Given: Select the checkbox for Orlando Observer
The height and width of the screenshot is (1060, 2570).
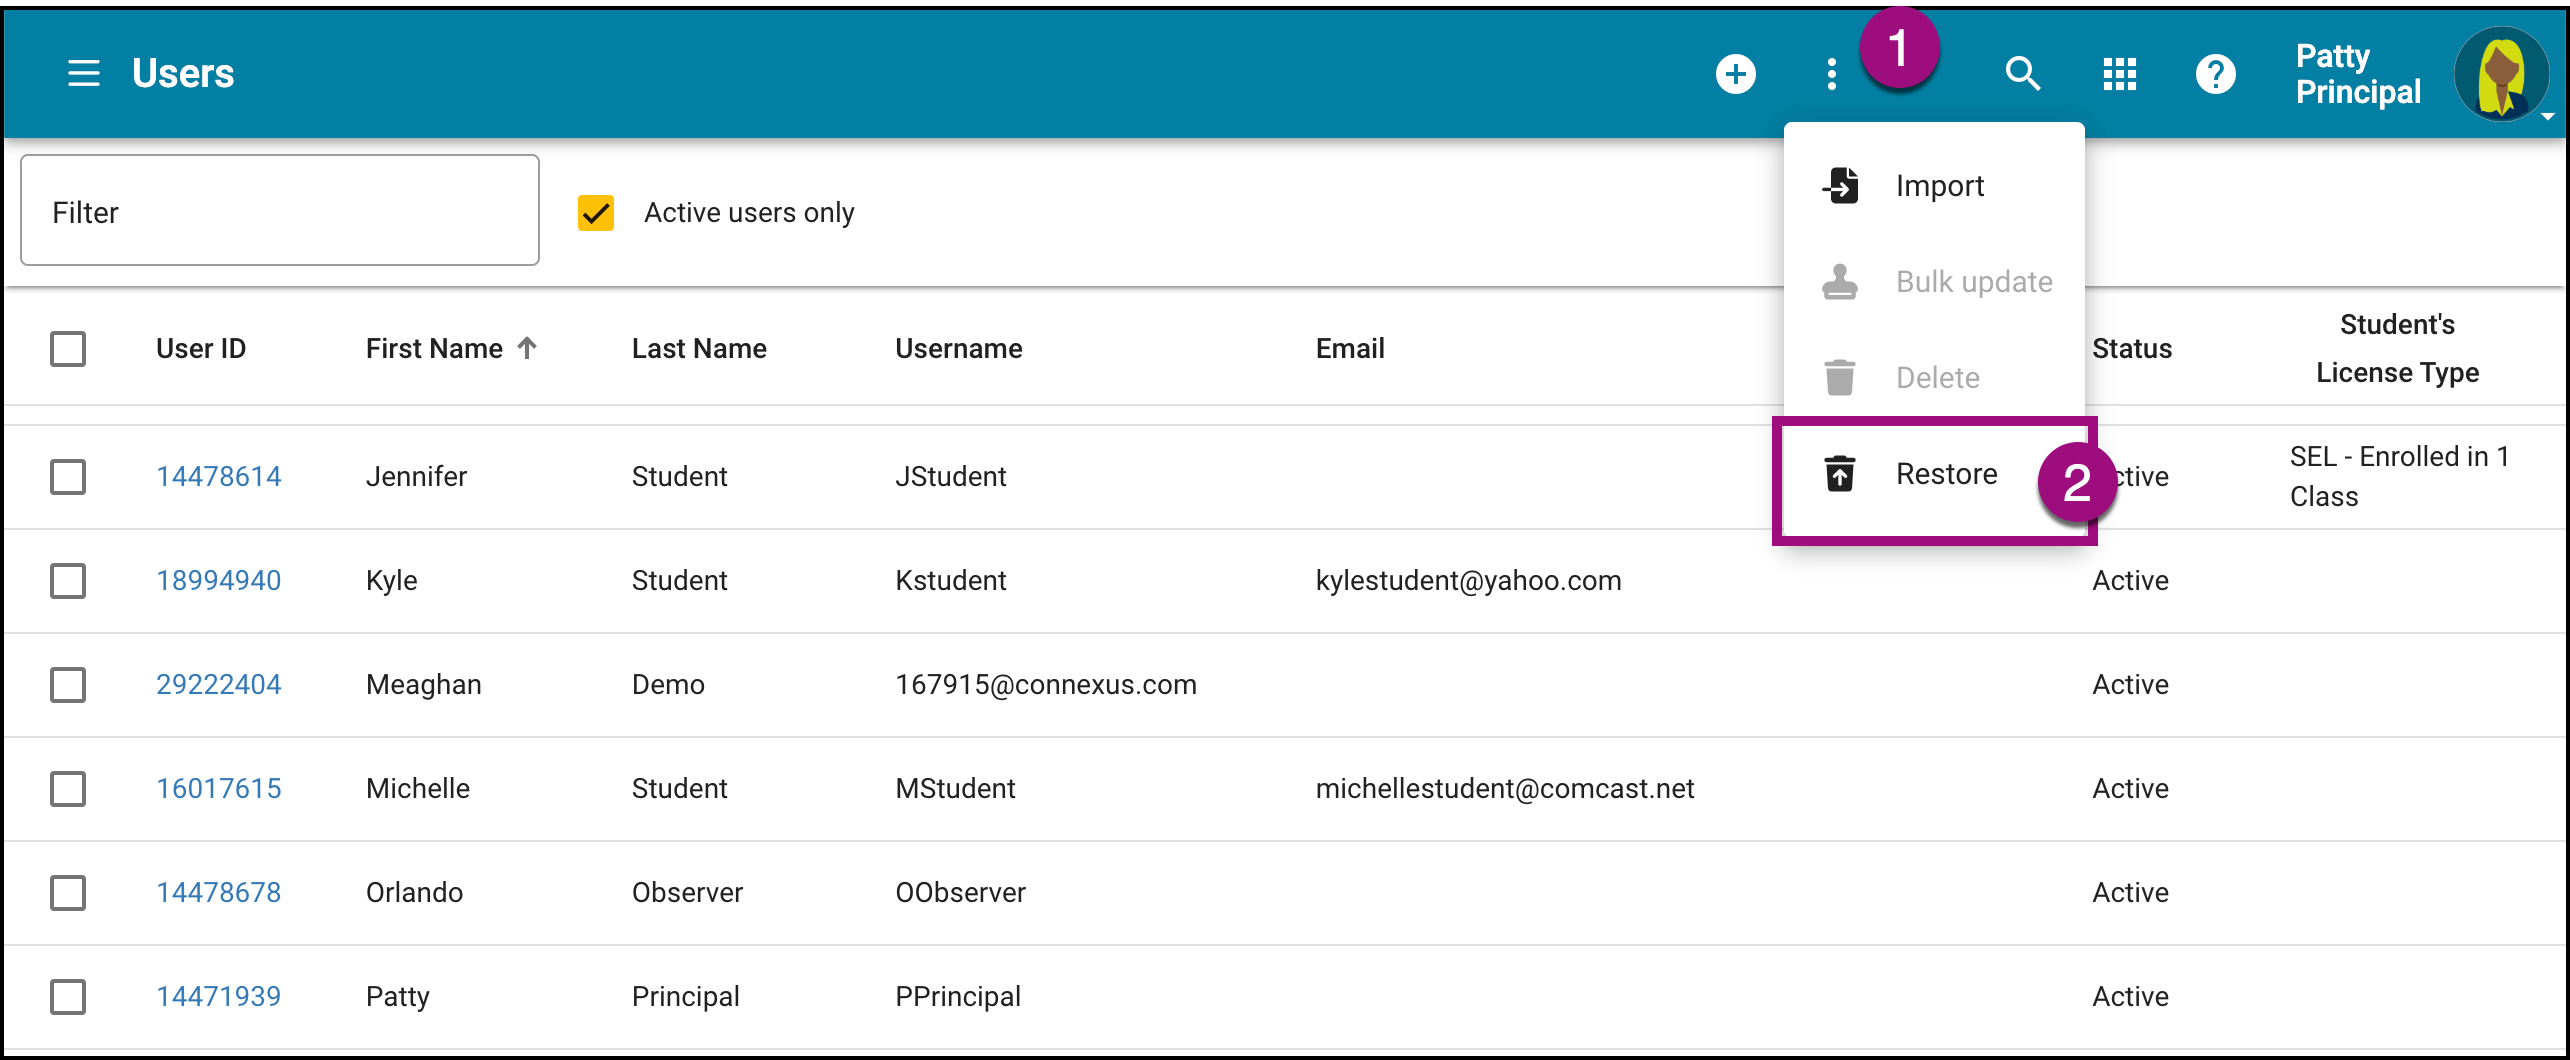Looking at the screenshot, I should point(68,893).
